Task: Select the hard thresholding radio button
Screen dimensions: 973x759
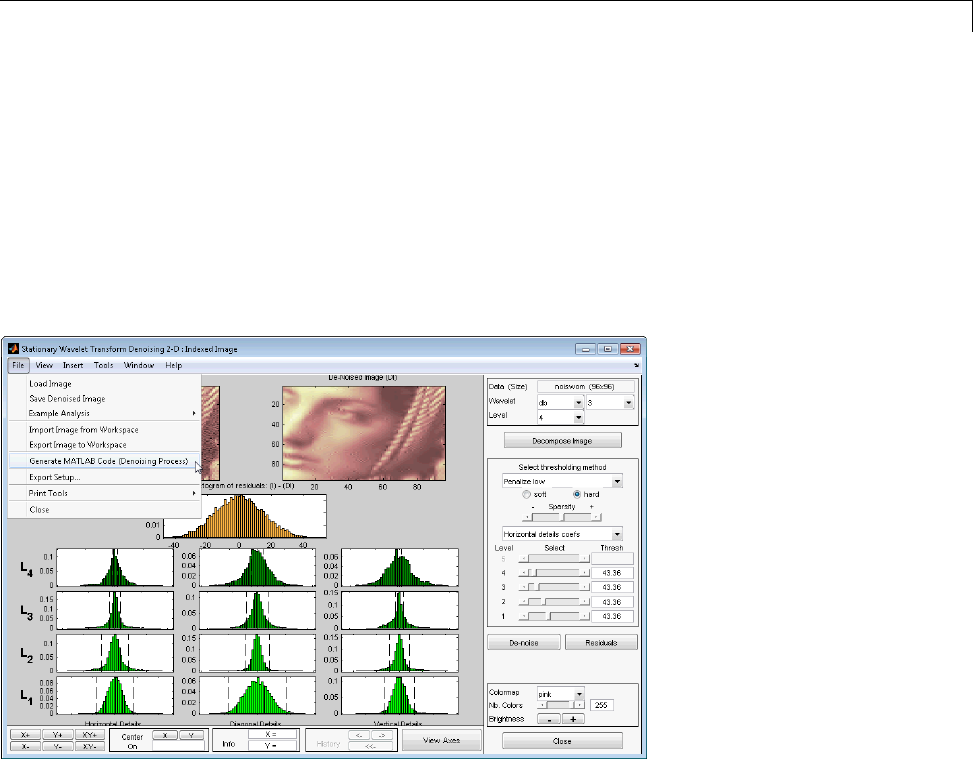Action: 577,495
